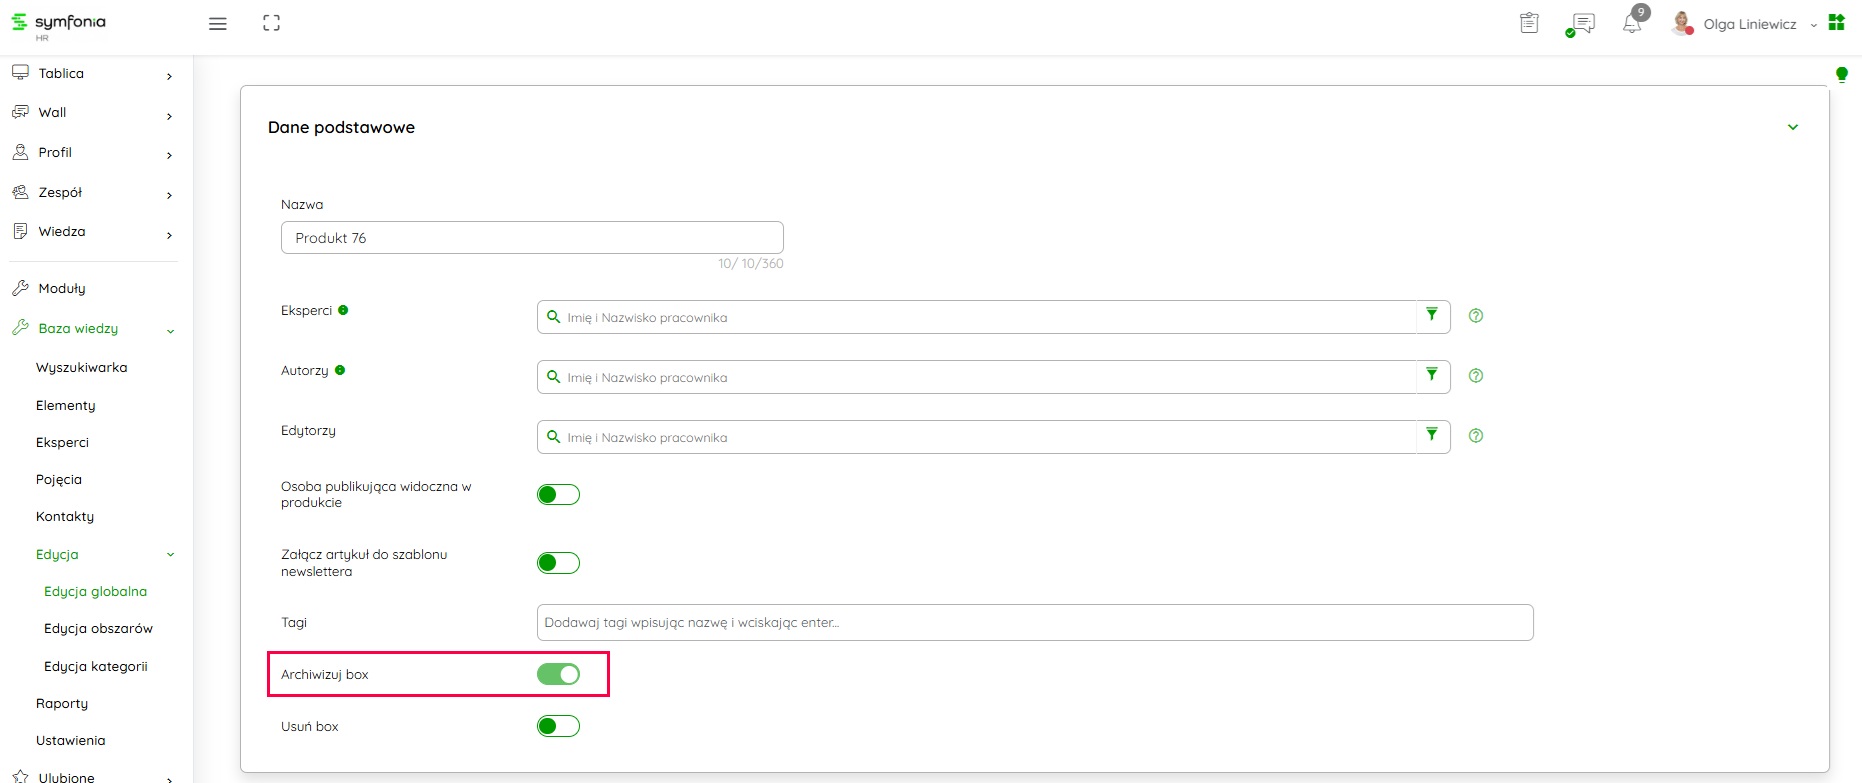The height and width of the screenshot is (783, 1862).
Task: Click the green lightbulb hint icon
Action: pyautogui.click(x=1841, y=74)
